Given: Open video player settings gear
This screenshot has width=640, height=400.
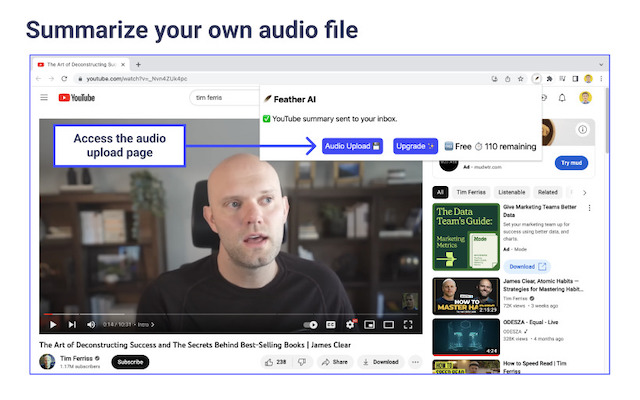Looking at the screenshot, I should click(350, 324).
